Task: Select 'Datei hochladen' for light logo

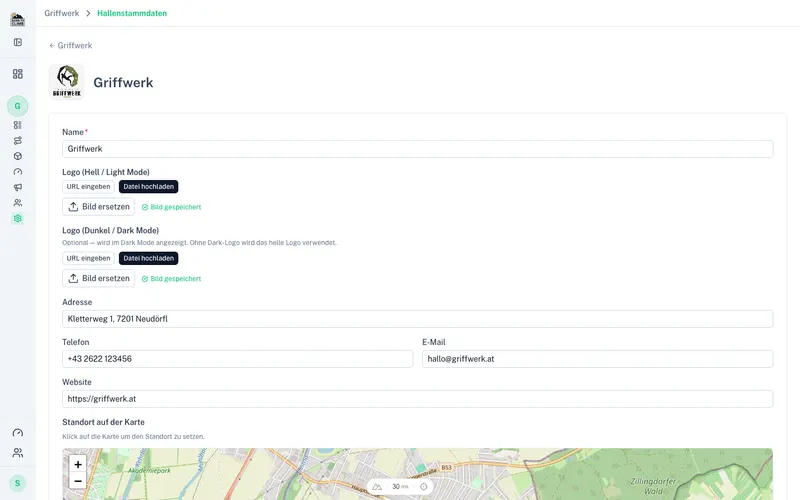Action: [x=148, y=187]
